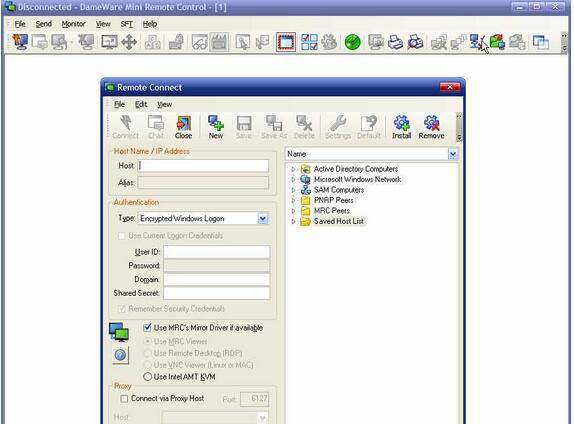Enable Connect via Proxy Host checkbox
The image size is (574, 424).
coord(124,398)
